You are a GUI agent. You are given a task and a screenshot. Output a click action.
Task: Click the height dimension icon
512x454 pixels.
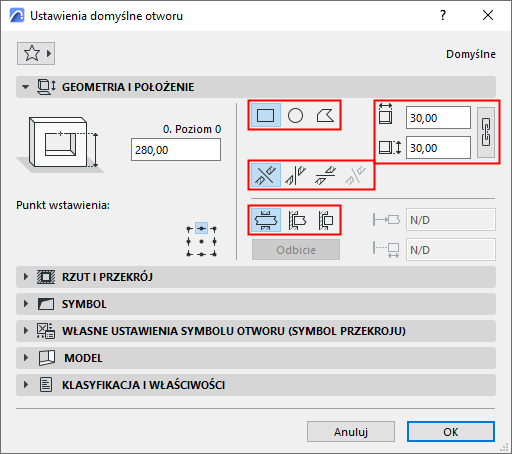point(390,147)
